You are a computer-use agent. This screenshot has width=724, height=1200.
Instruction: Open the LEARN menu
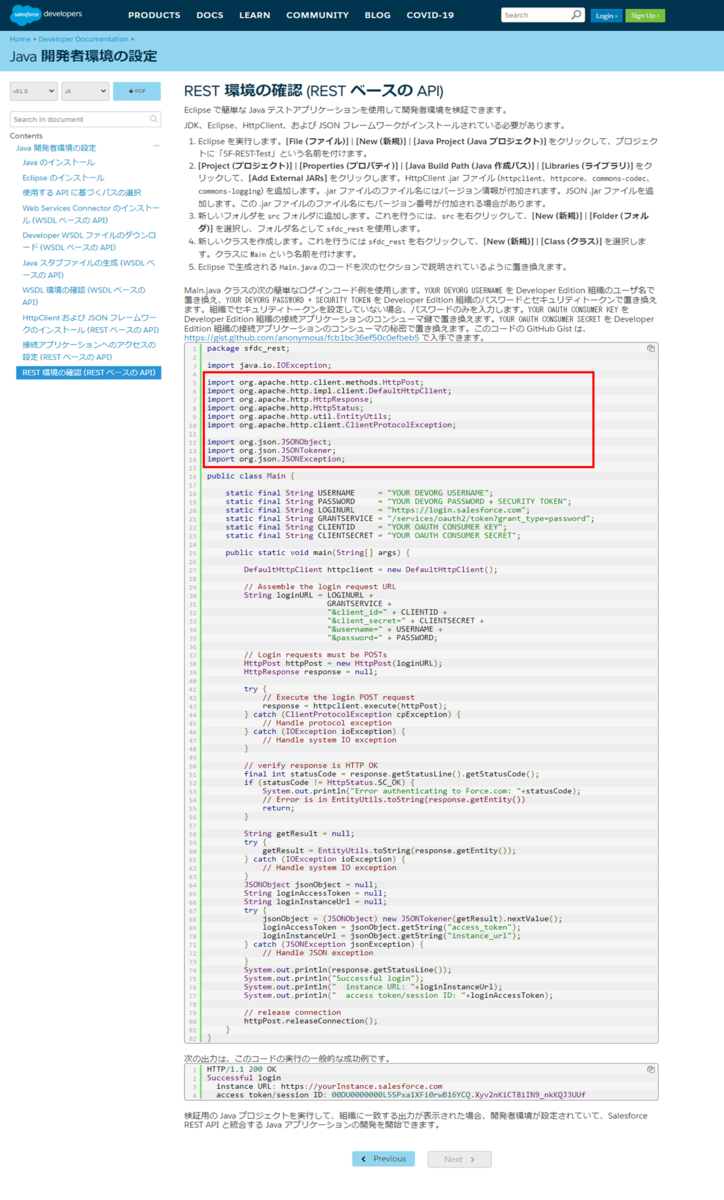coord(255,15)
